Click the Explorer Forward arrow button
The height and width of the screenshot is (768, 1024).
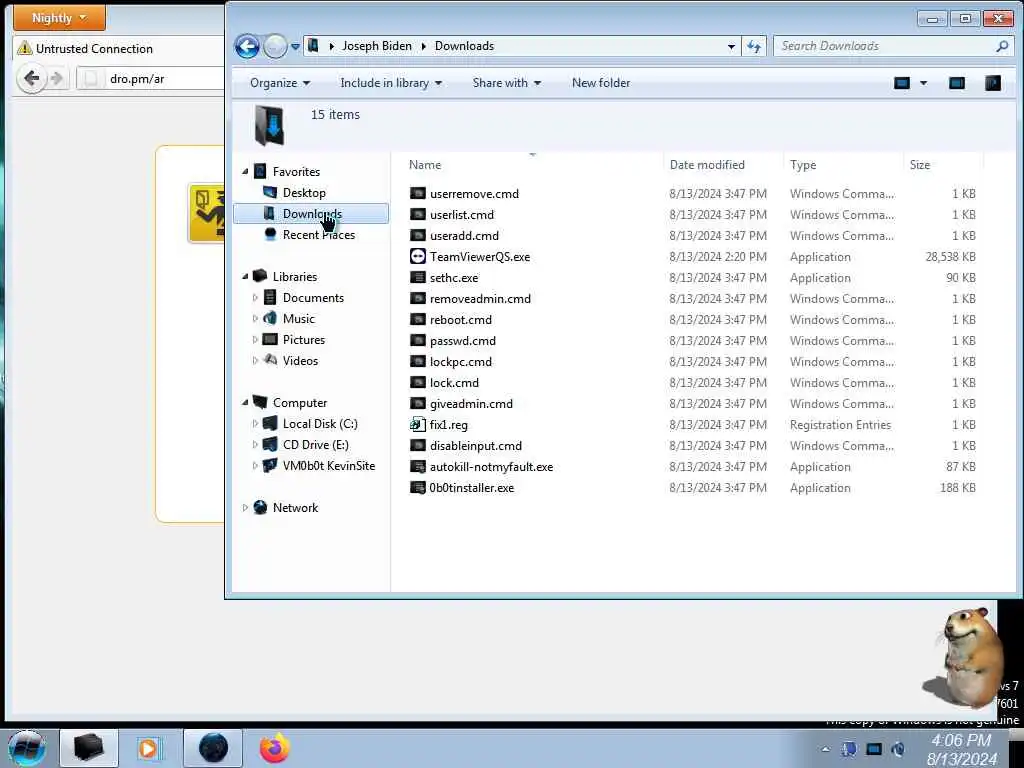click(275, 46)
